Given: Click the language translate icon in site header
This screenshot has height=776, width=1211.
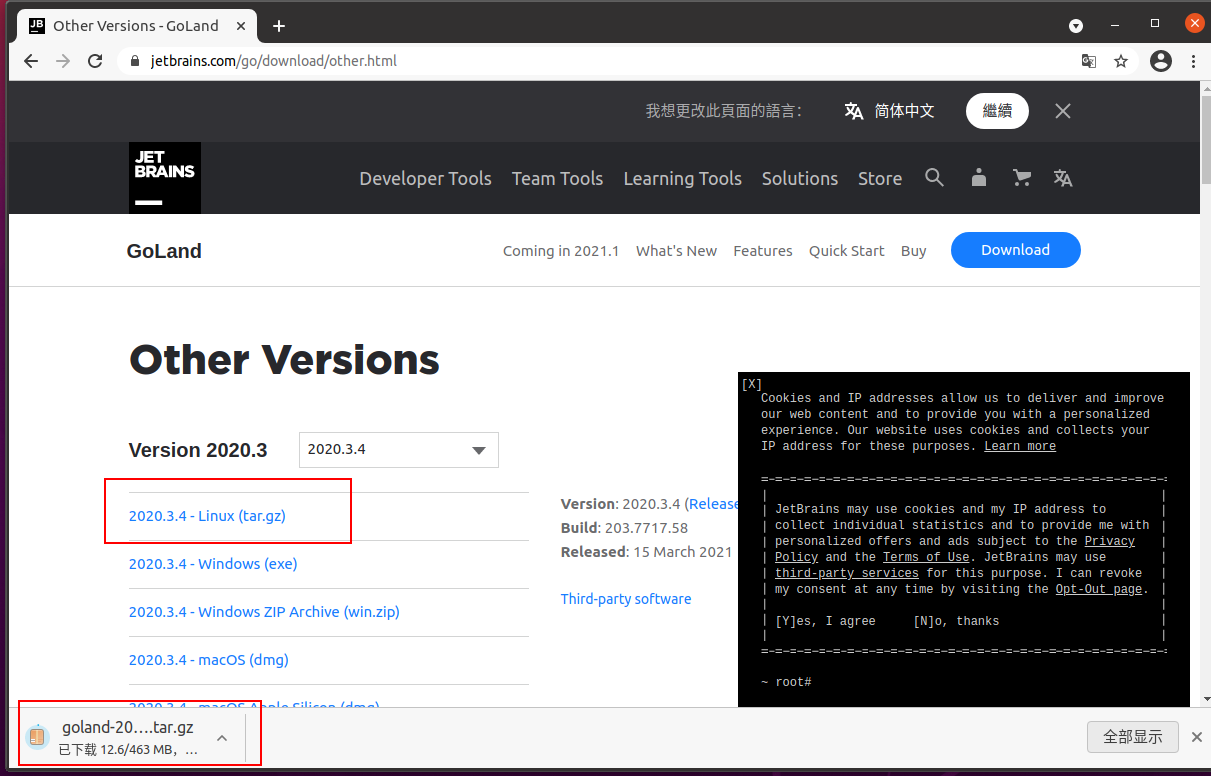Looking at the screenshot, I should [x=1063, y=178].
